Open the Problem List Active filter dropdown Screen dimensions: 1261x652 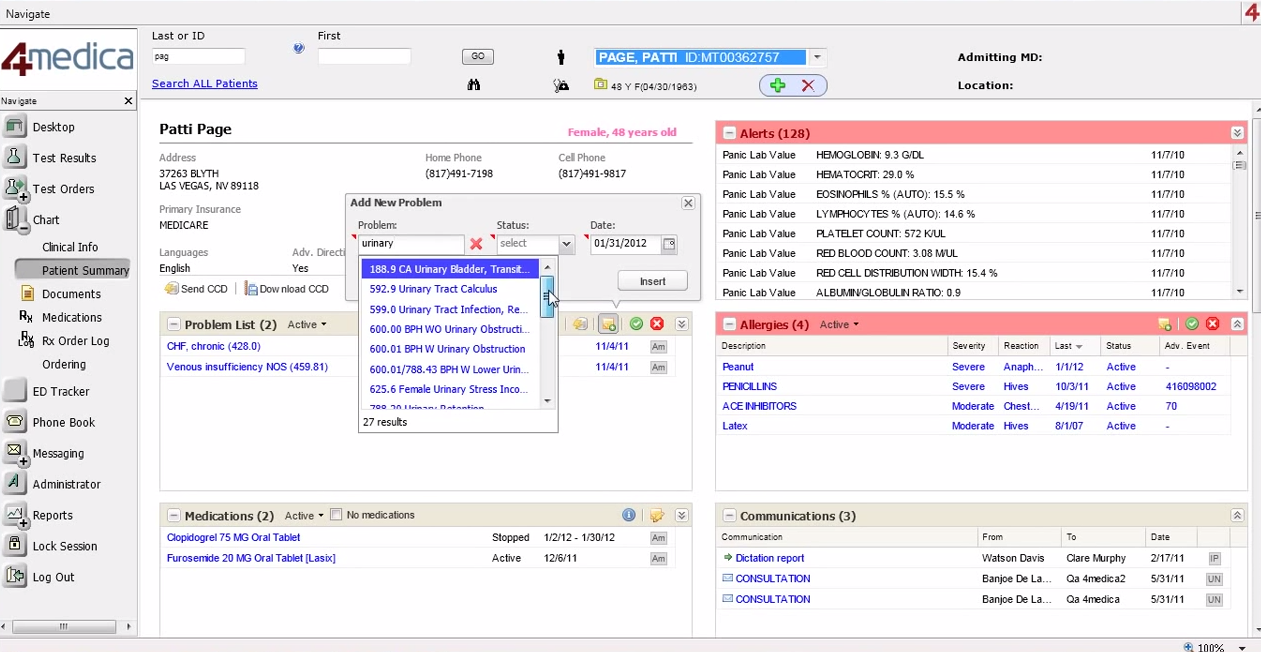pyautogui.click(x=307, y=324)
